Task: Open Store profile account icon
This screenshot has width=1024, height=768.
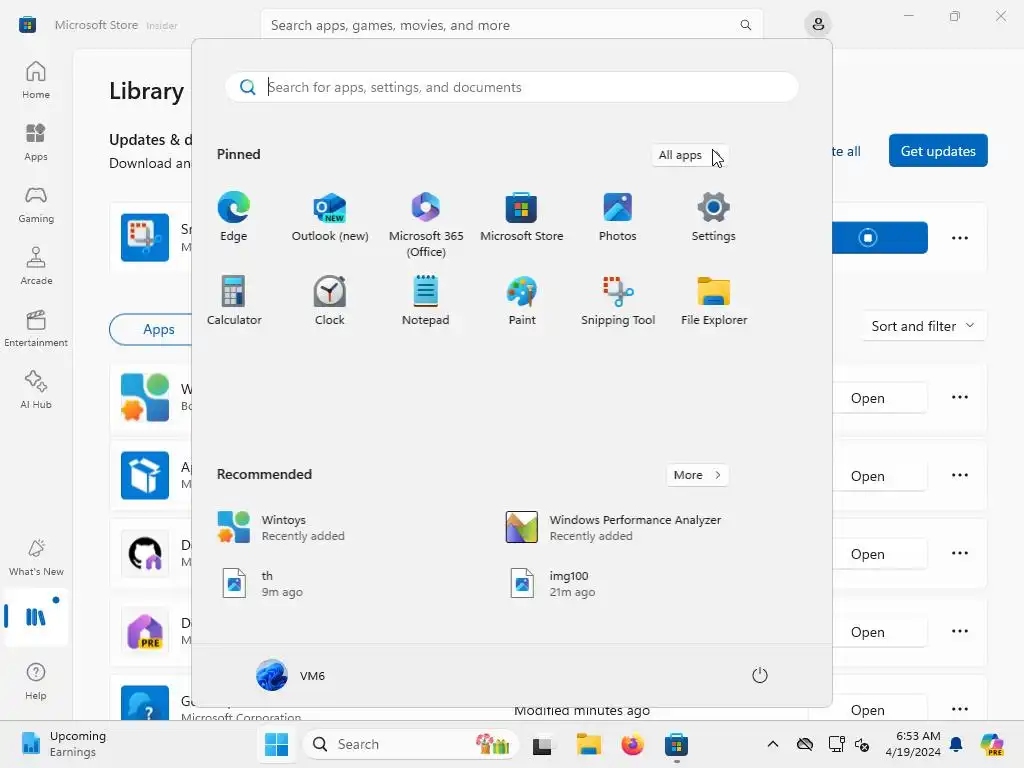Action: pos(818,25)
